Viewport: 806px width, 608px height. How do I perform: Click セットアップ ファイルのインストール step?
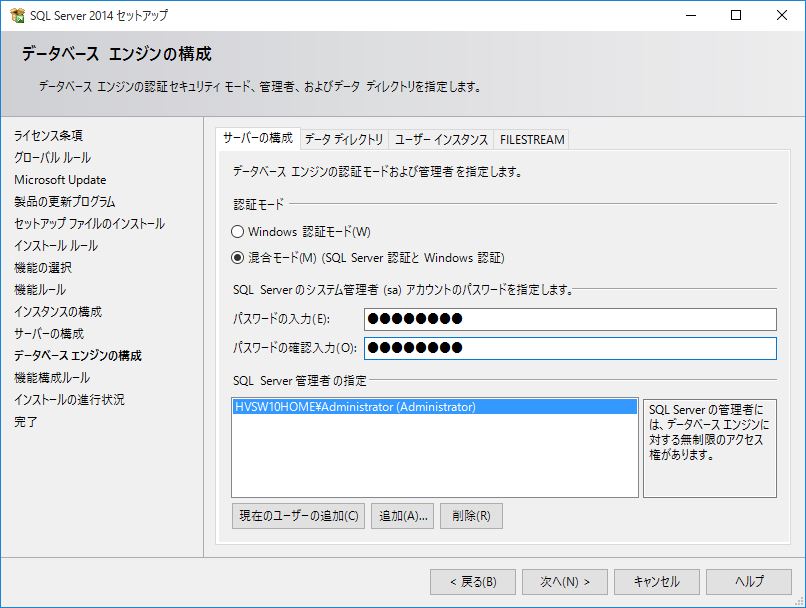point(89,224)
